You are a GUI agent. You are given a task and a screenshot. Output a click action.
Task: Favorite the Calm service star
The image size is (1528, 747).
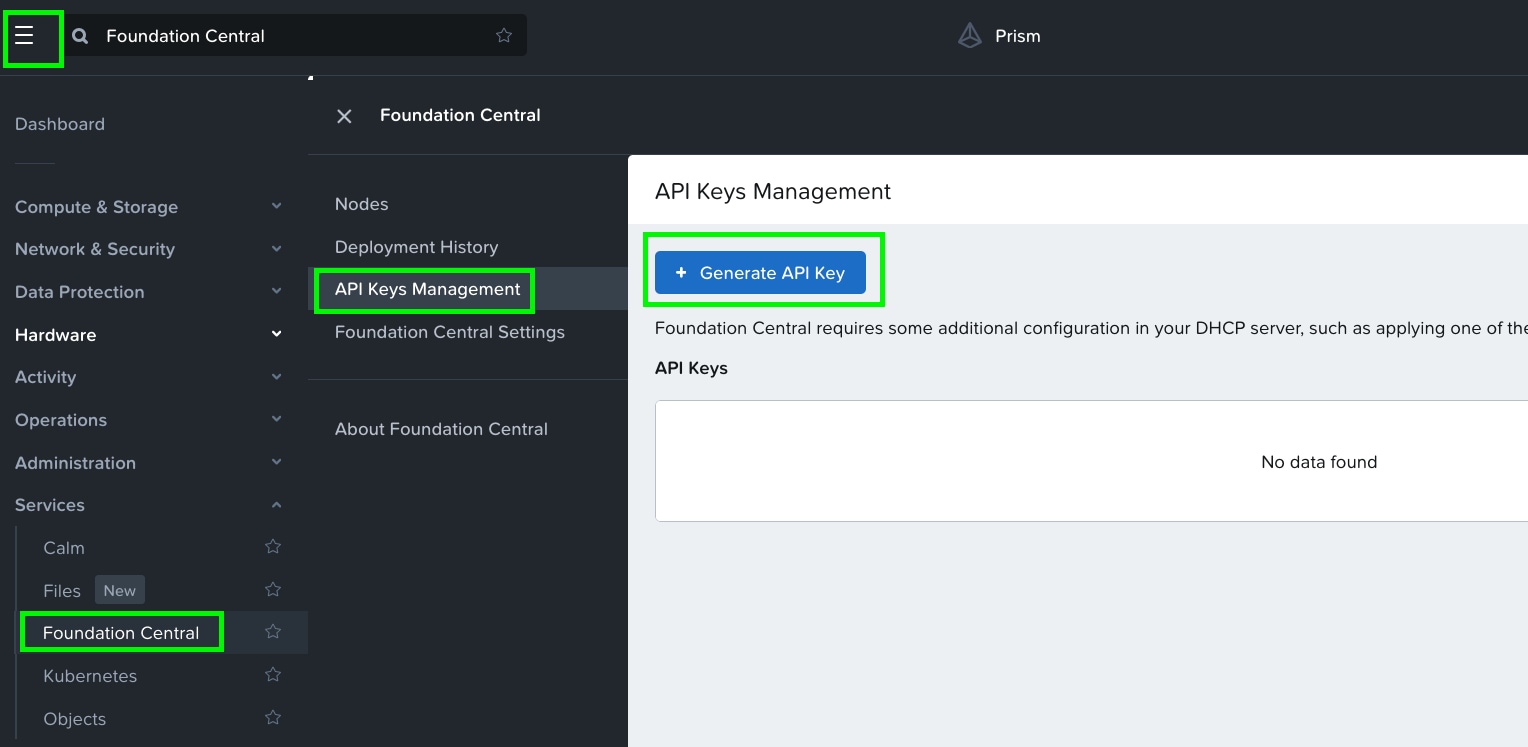pos(272,547)
